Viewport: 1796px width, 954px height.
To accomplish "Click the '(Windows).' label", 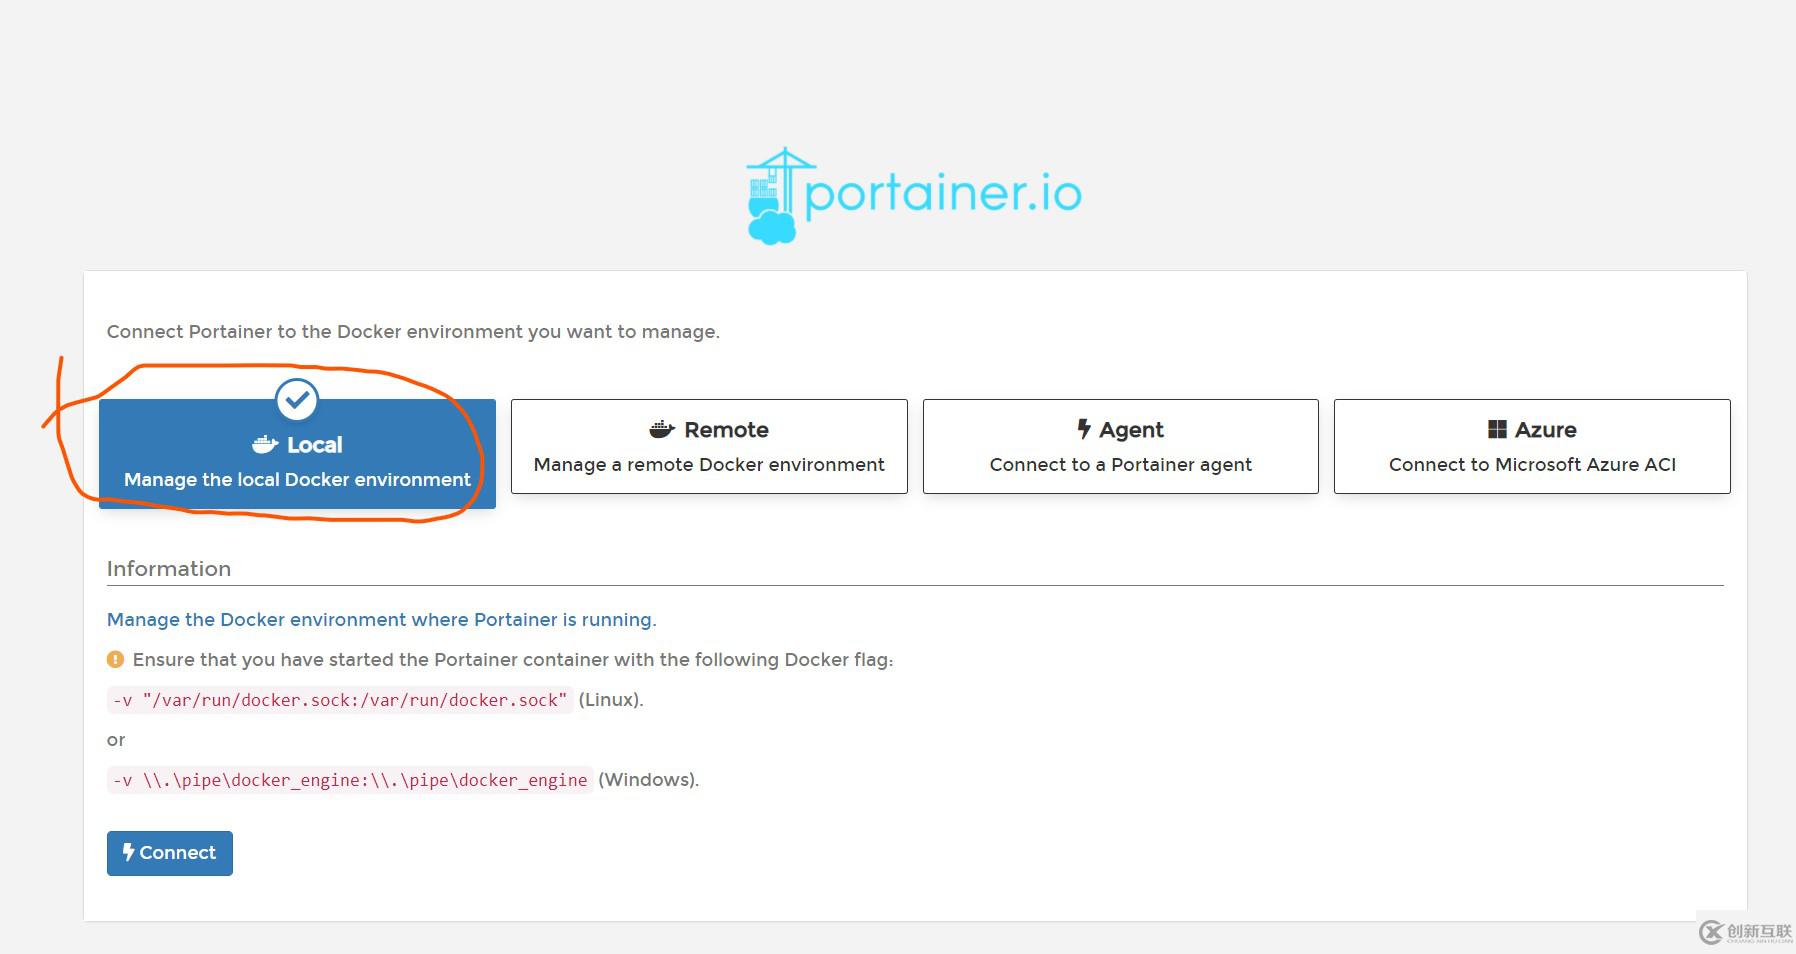I will point(649,780).
